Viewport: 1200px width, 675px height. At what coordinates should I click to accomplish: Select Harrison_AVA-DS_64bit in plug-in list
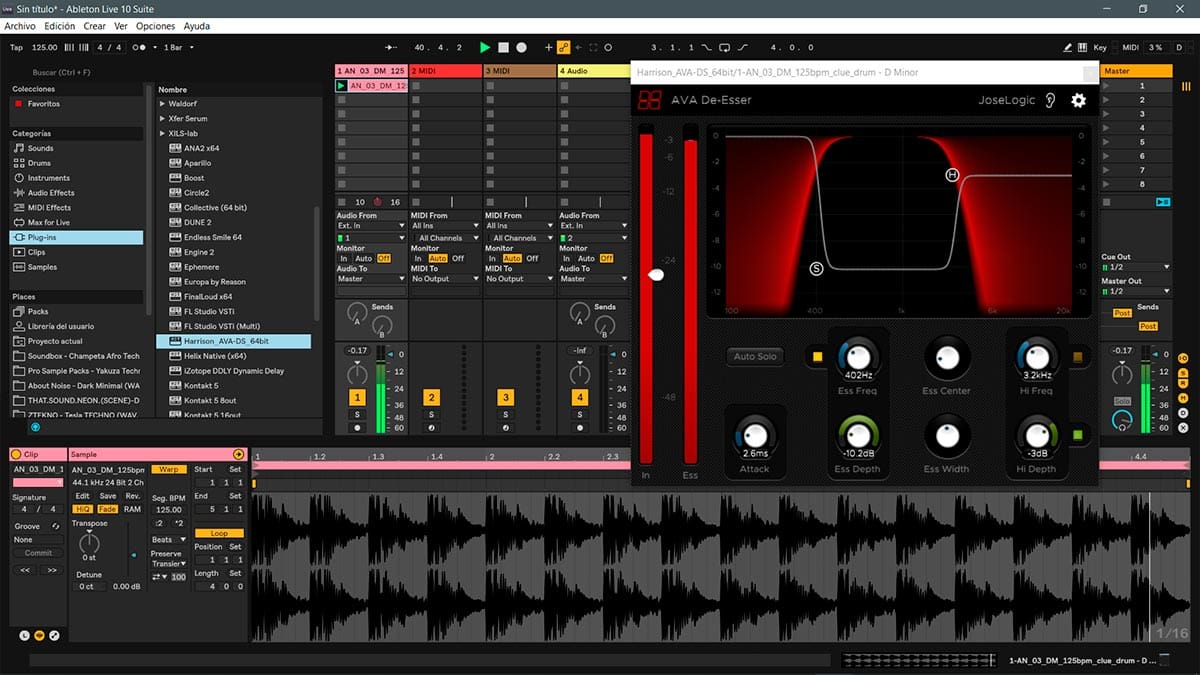tap(235, 341)
